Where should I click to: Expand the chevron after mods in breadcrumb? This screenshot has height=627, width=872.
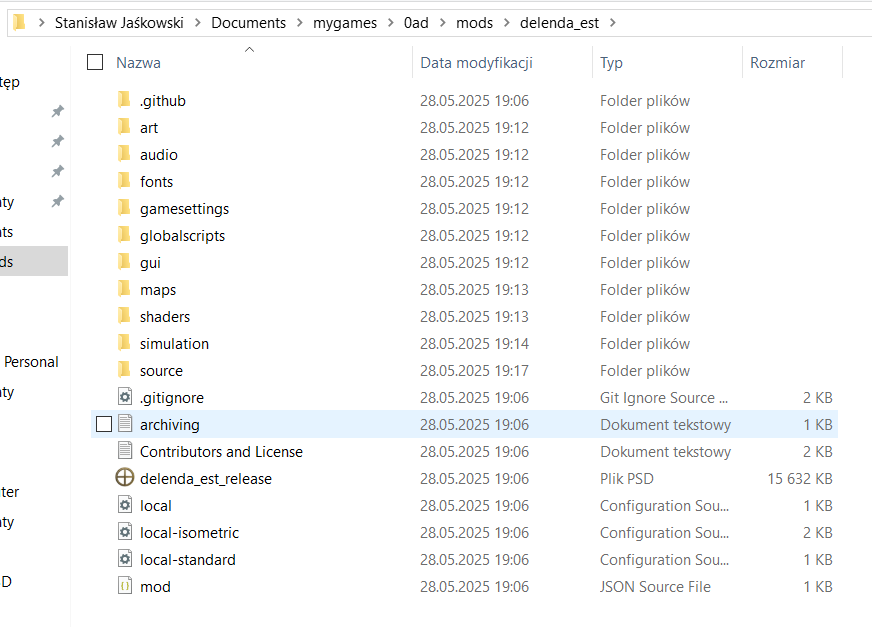click(507, 23)
